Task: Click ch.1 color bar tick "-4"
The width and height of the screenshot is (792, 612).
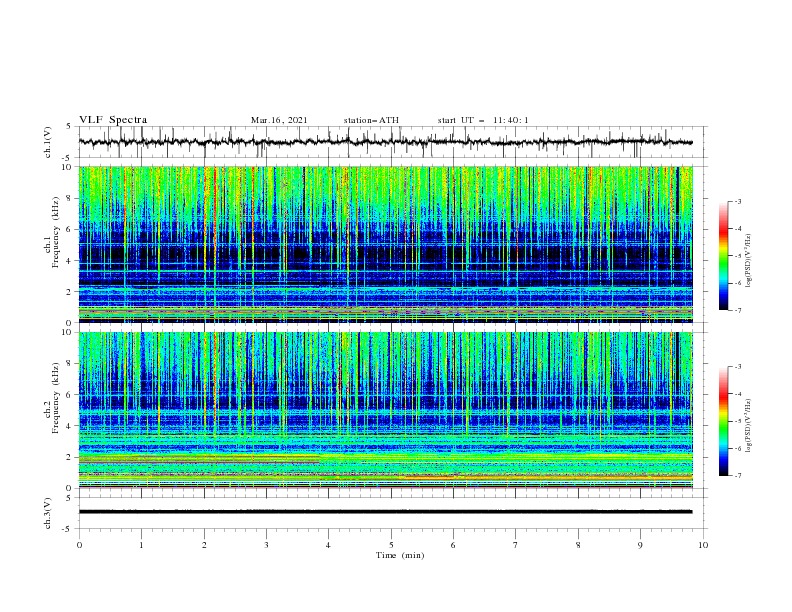Action: [738, 229]
